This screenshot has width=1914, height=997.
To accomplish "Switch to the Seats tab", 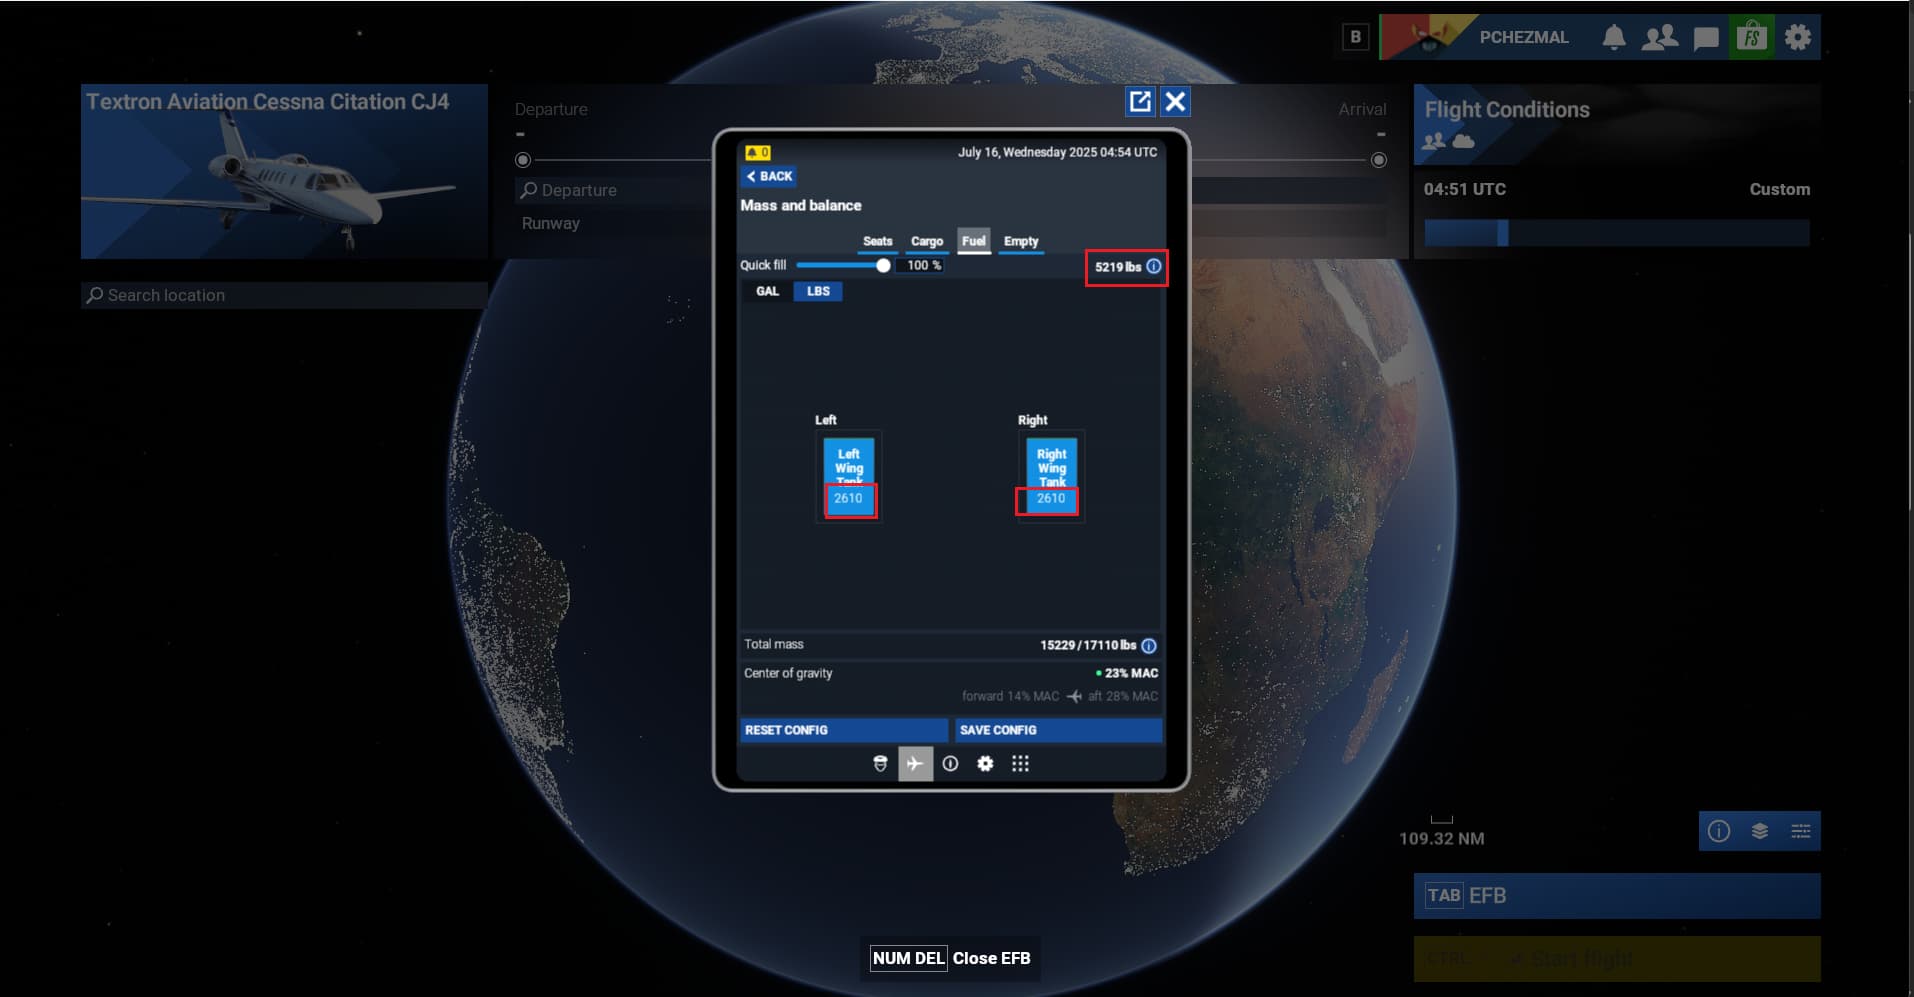I will pos(877,241).
